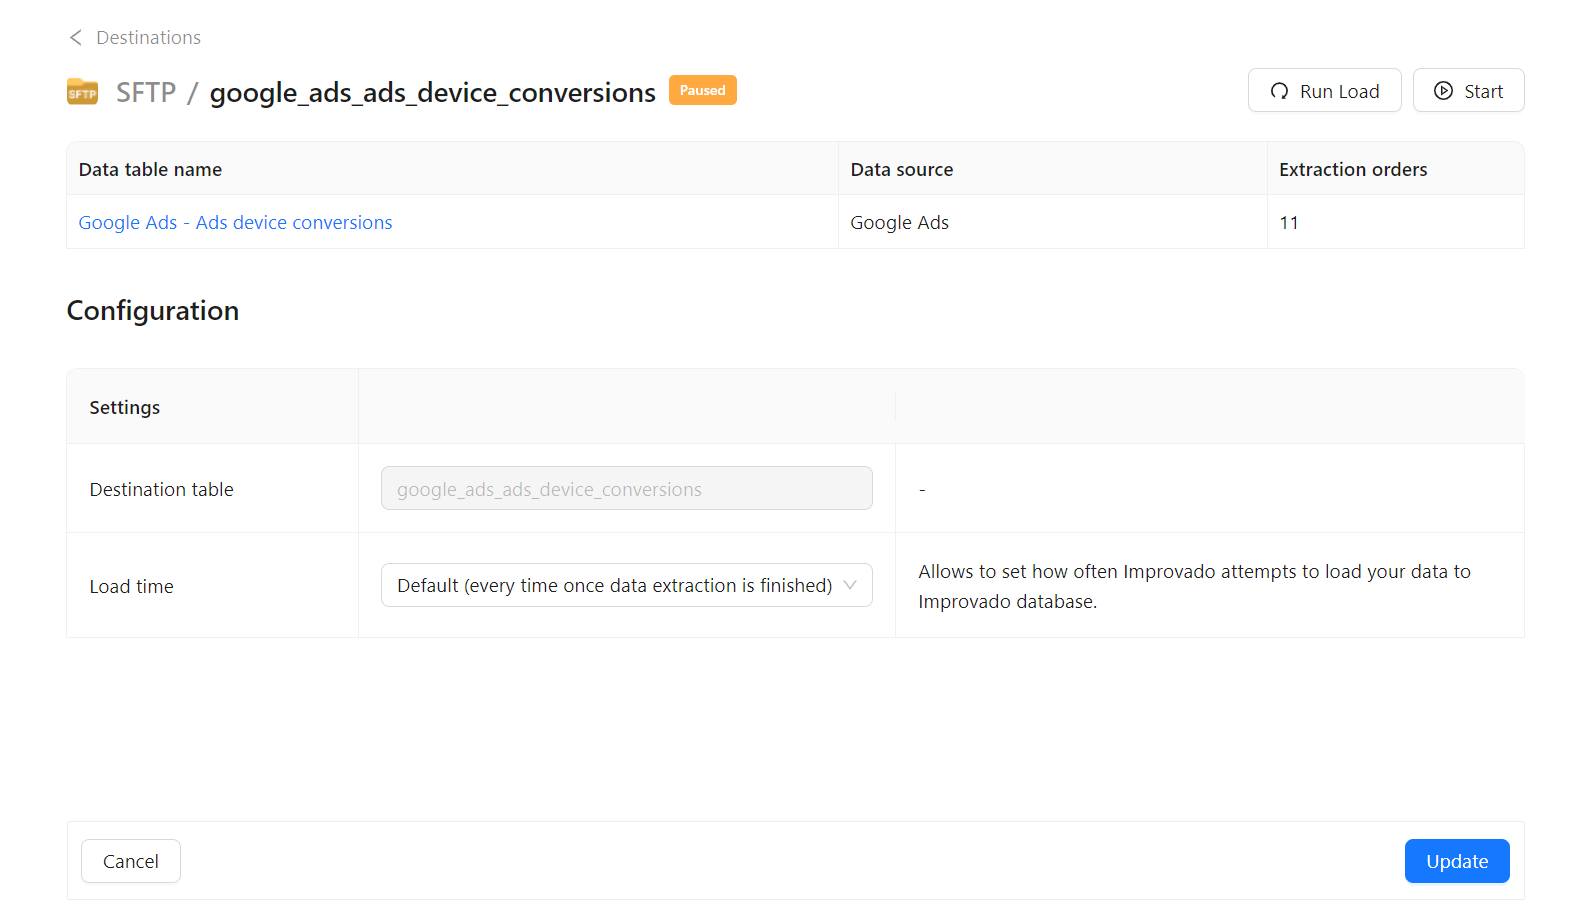
Task: Click the Load time description text
Action: point(1194,586)
